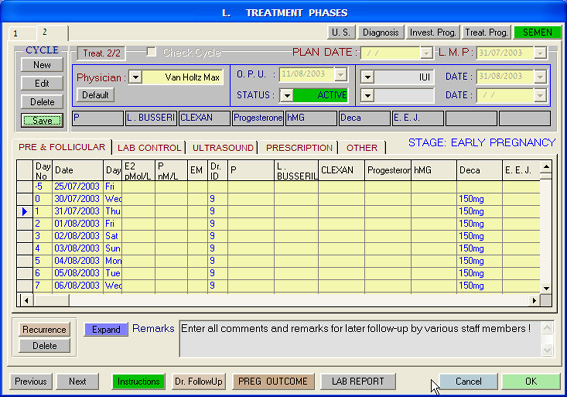
Task: Click the CLEXAN medication field
Action: (204, 118)
